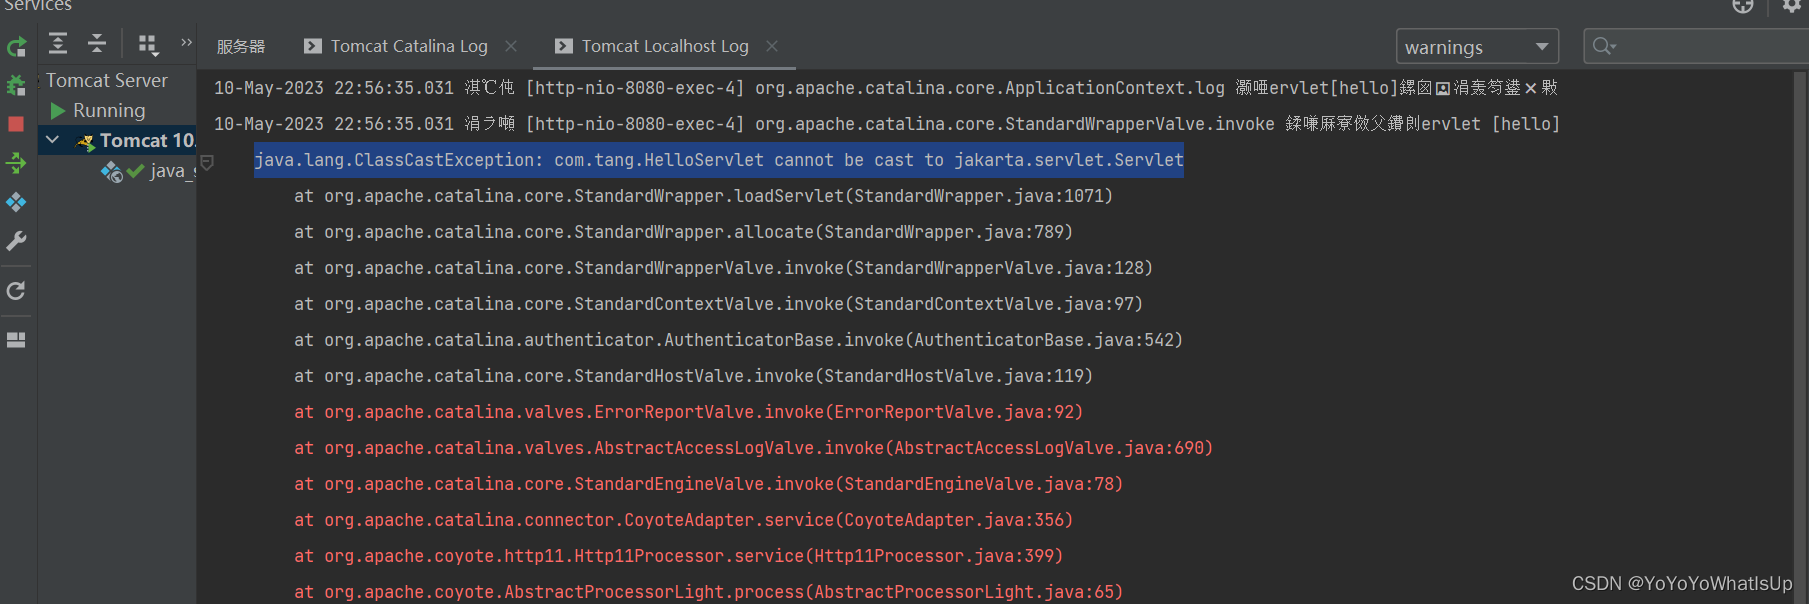Select the Tomcat Localhost Log tab
Viewport: 1809px width, 604px height.
(x=665, y=46)
